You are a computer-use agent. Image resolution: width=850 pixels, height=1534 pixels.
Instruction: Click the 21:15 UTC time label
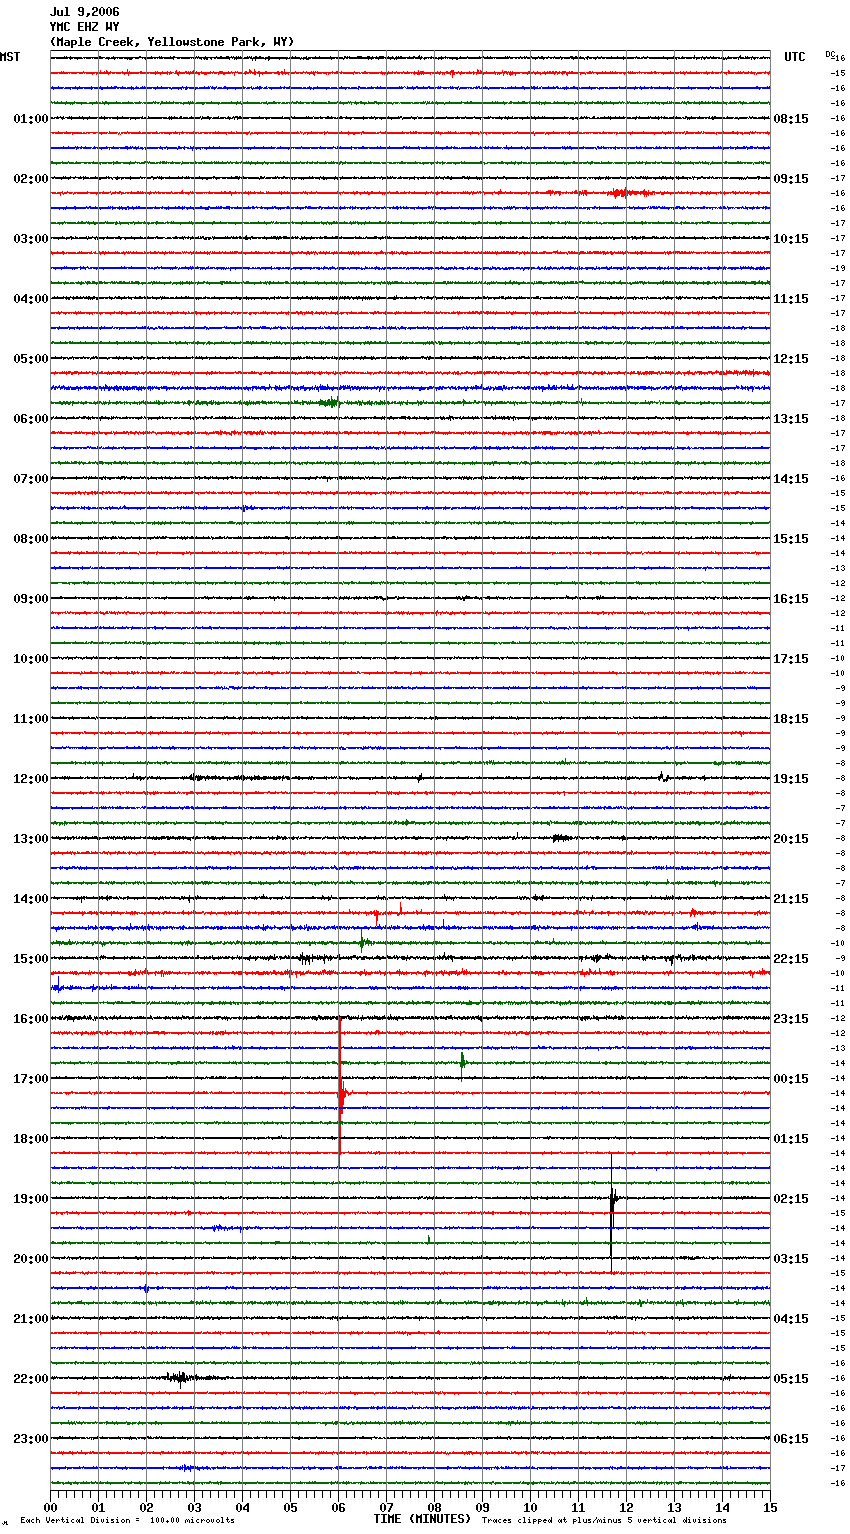click(791, 899)
